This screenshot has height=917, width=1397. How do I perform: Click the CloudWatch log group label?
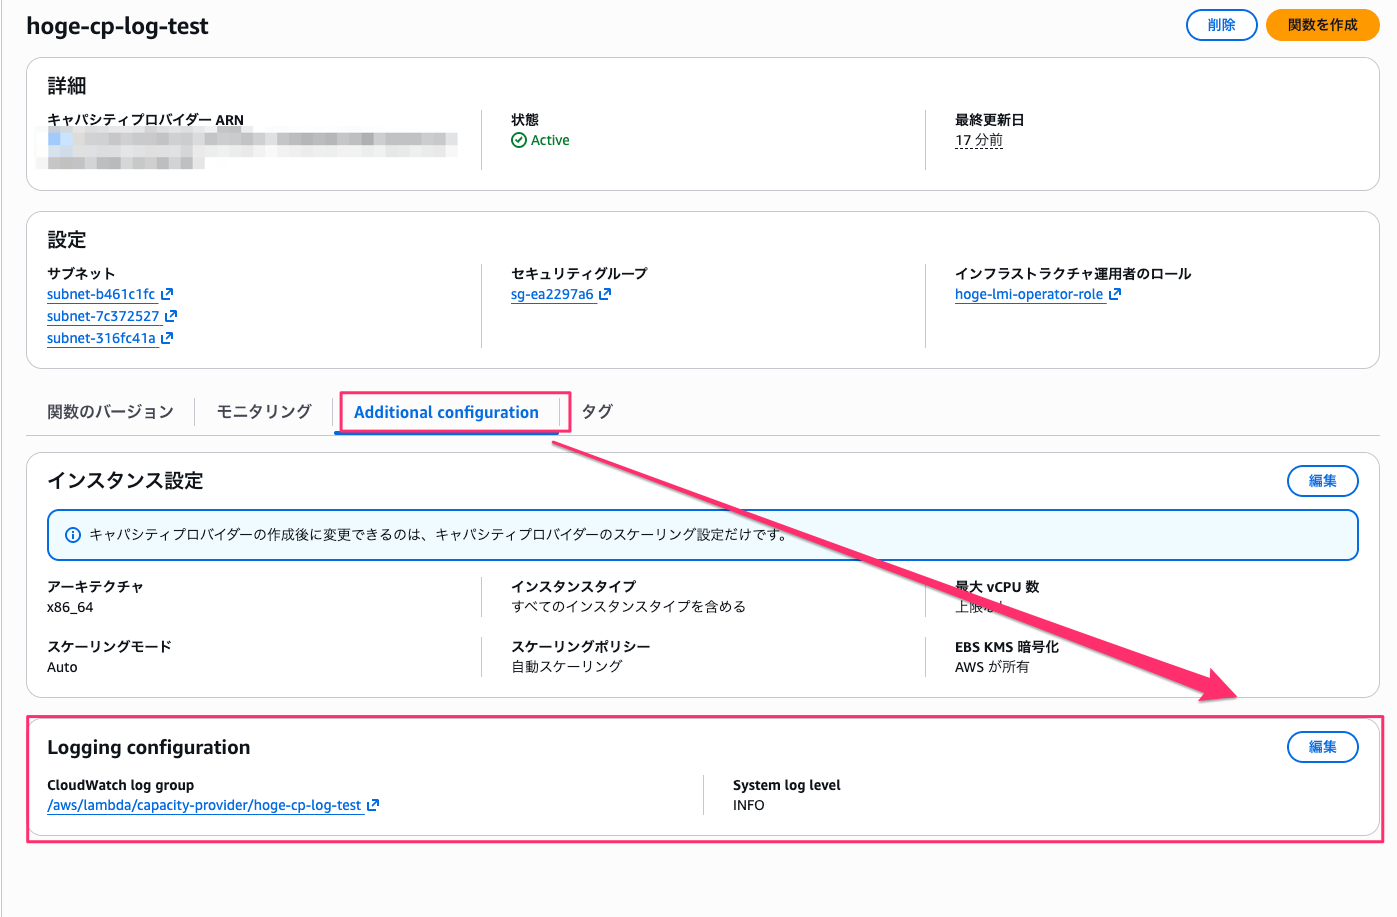click(121, 785)
